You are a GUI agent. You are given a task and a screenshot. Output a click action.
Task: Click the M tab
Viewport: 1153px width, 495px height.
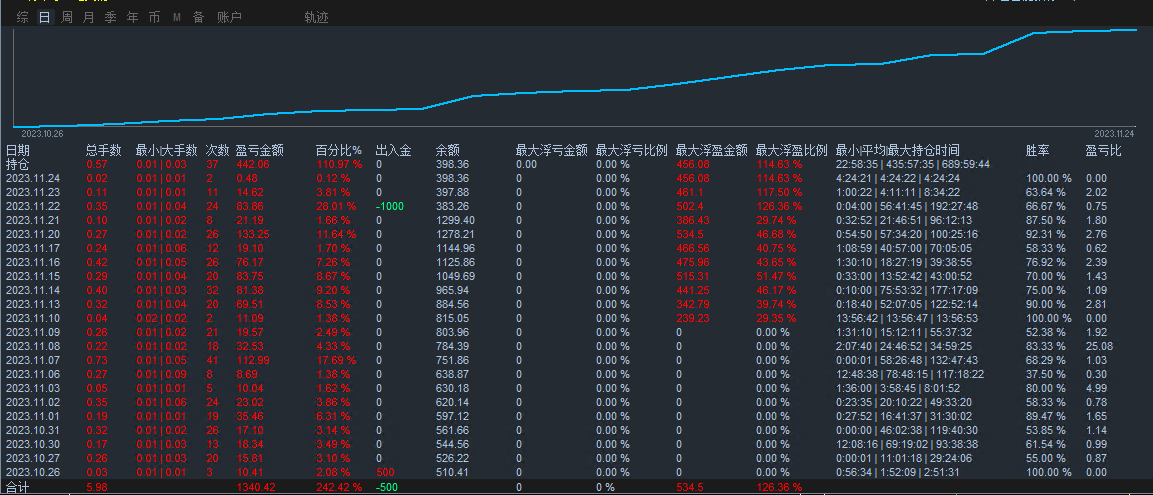pos(177,18)
